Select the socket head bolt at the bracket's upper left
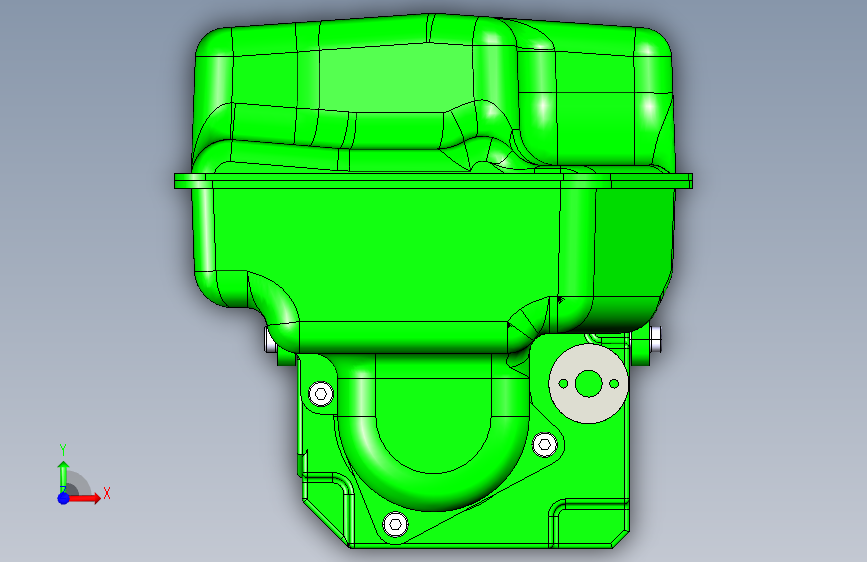 tap(321, 394)
